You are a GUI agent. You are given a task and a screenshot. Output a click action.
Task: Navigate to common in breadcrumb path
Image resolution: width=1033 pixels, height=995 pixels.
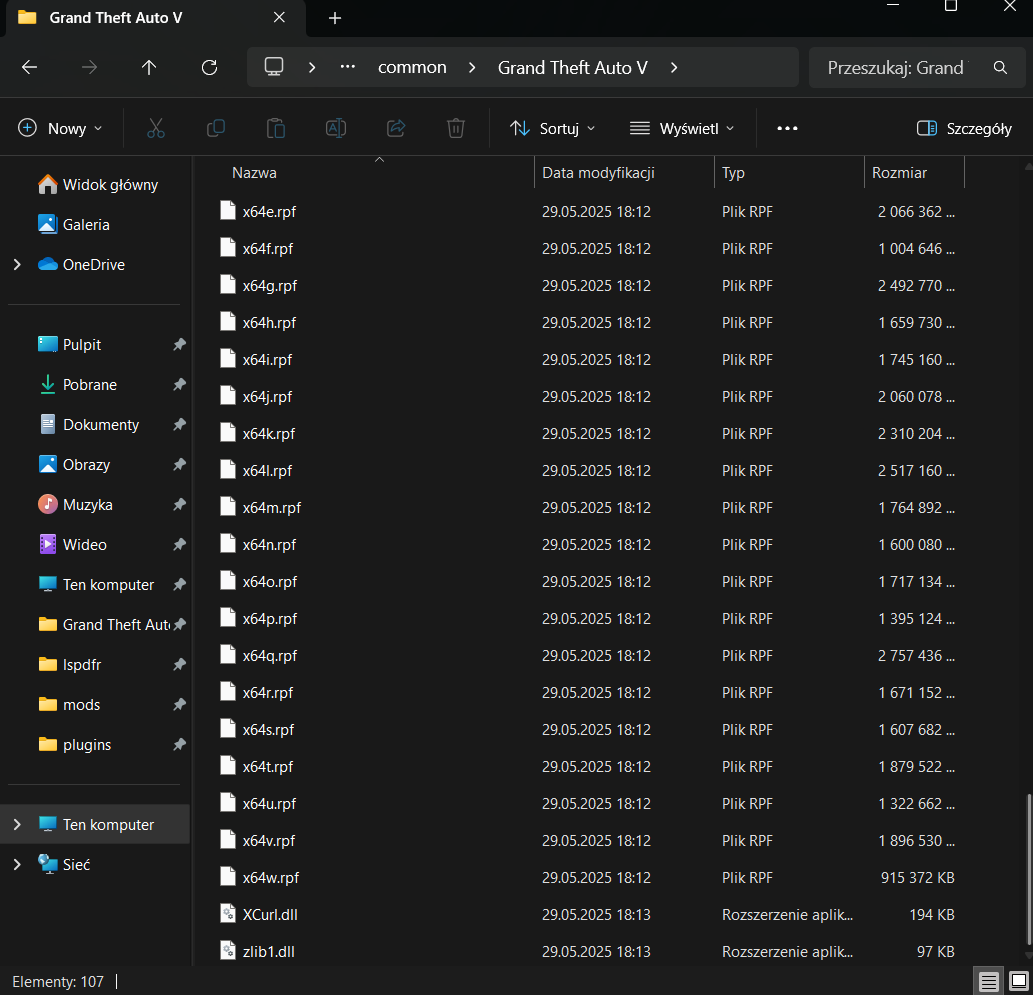[x=412, y=68]
